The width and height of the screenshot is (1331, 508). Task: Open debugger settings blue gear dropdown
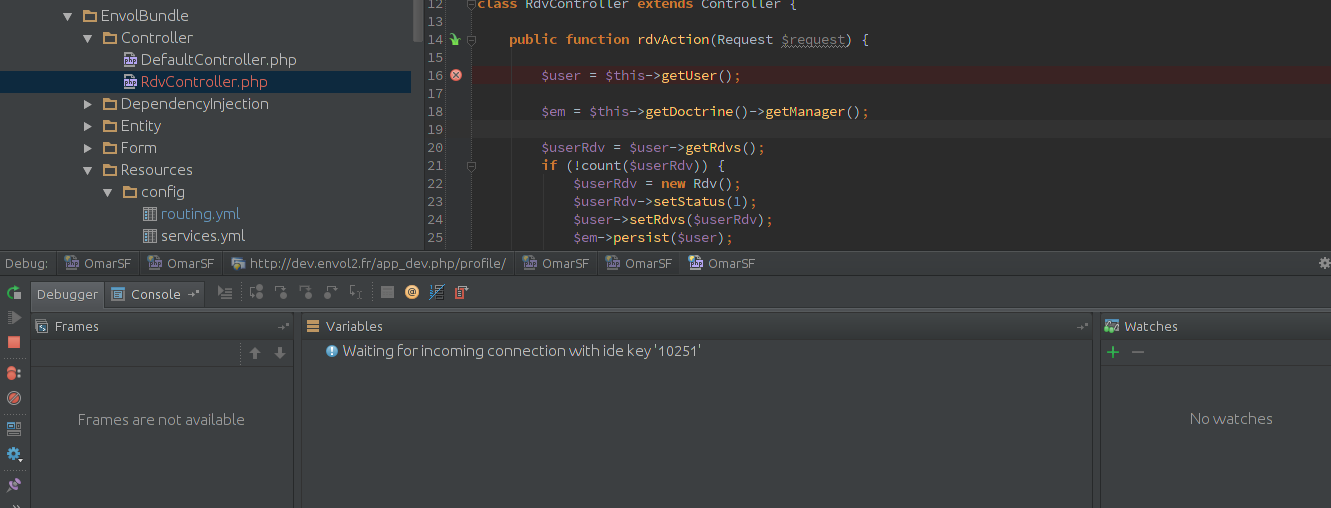(14, 454)
